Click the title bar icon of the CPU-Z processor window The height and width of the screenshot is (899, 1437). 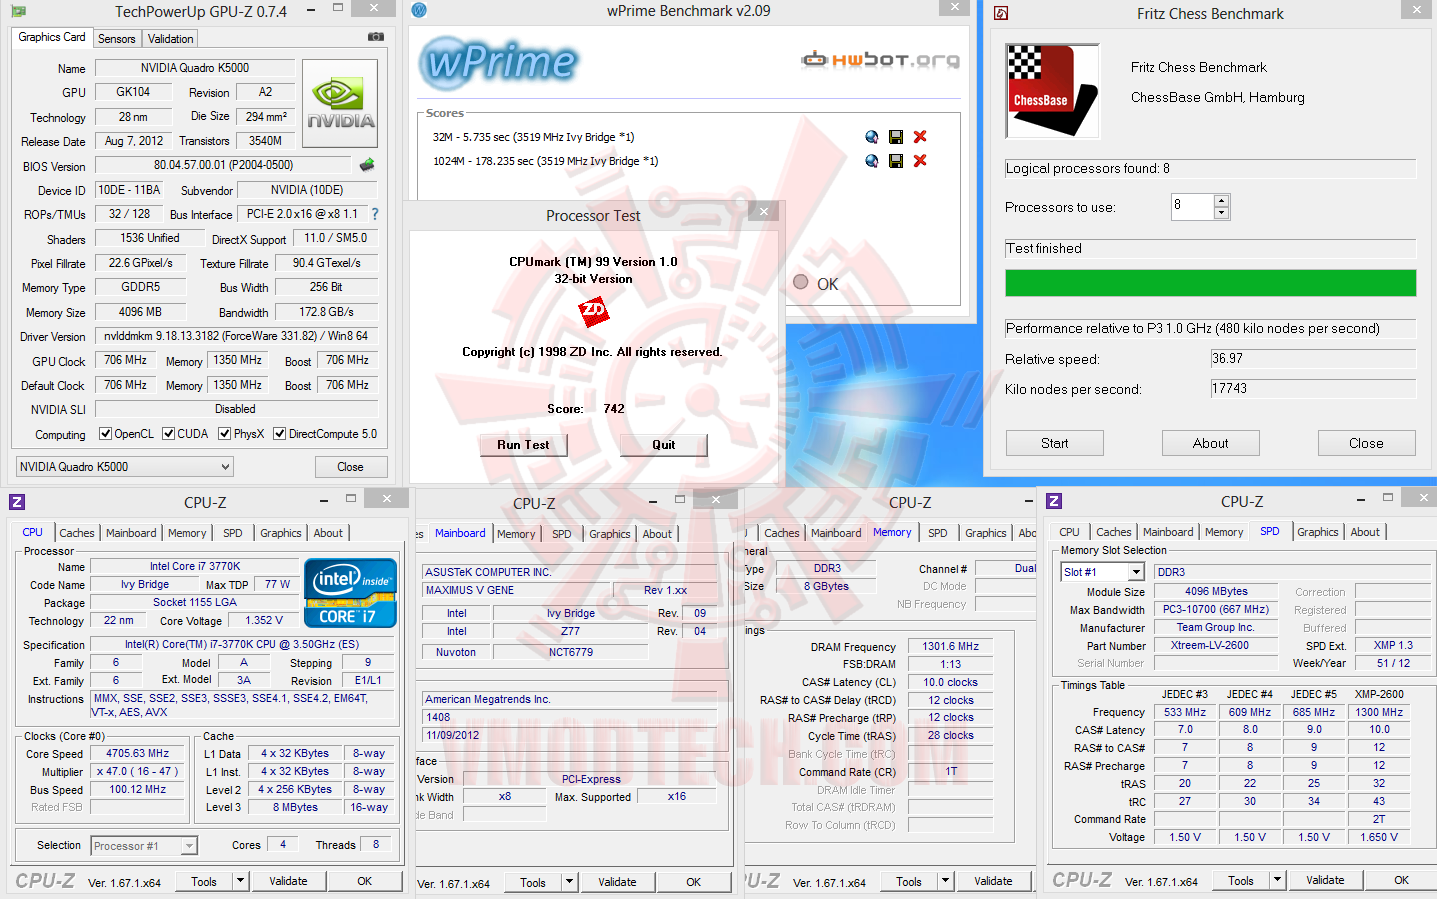tap(17, 502)
